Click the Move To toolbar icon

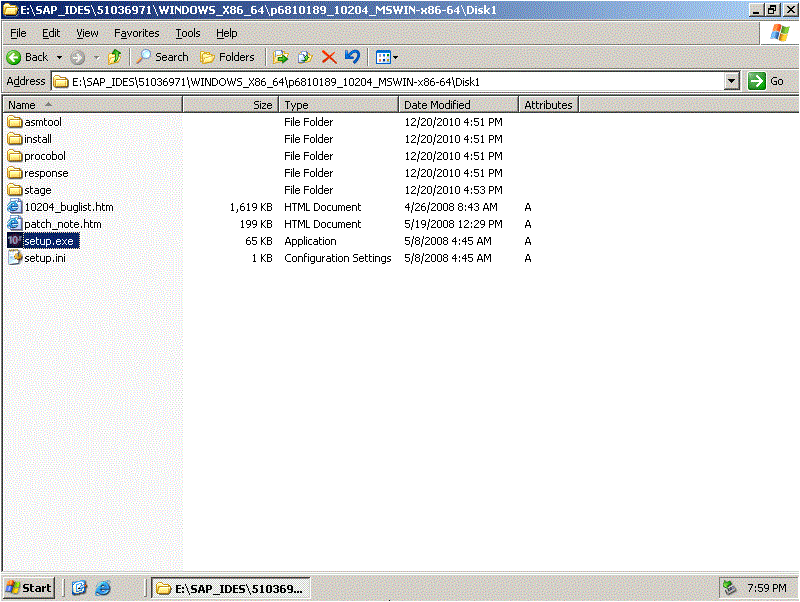tap(281, 57)
